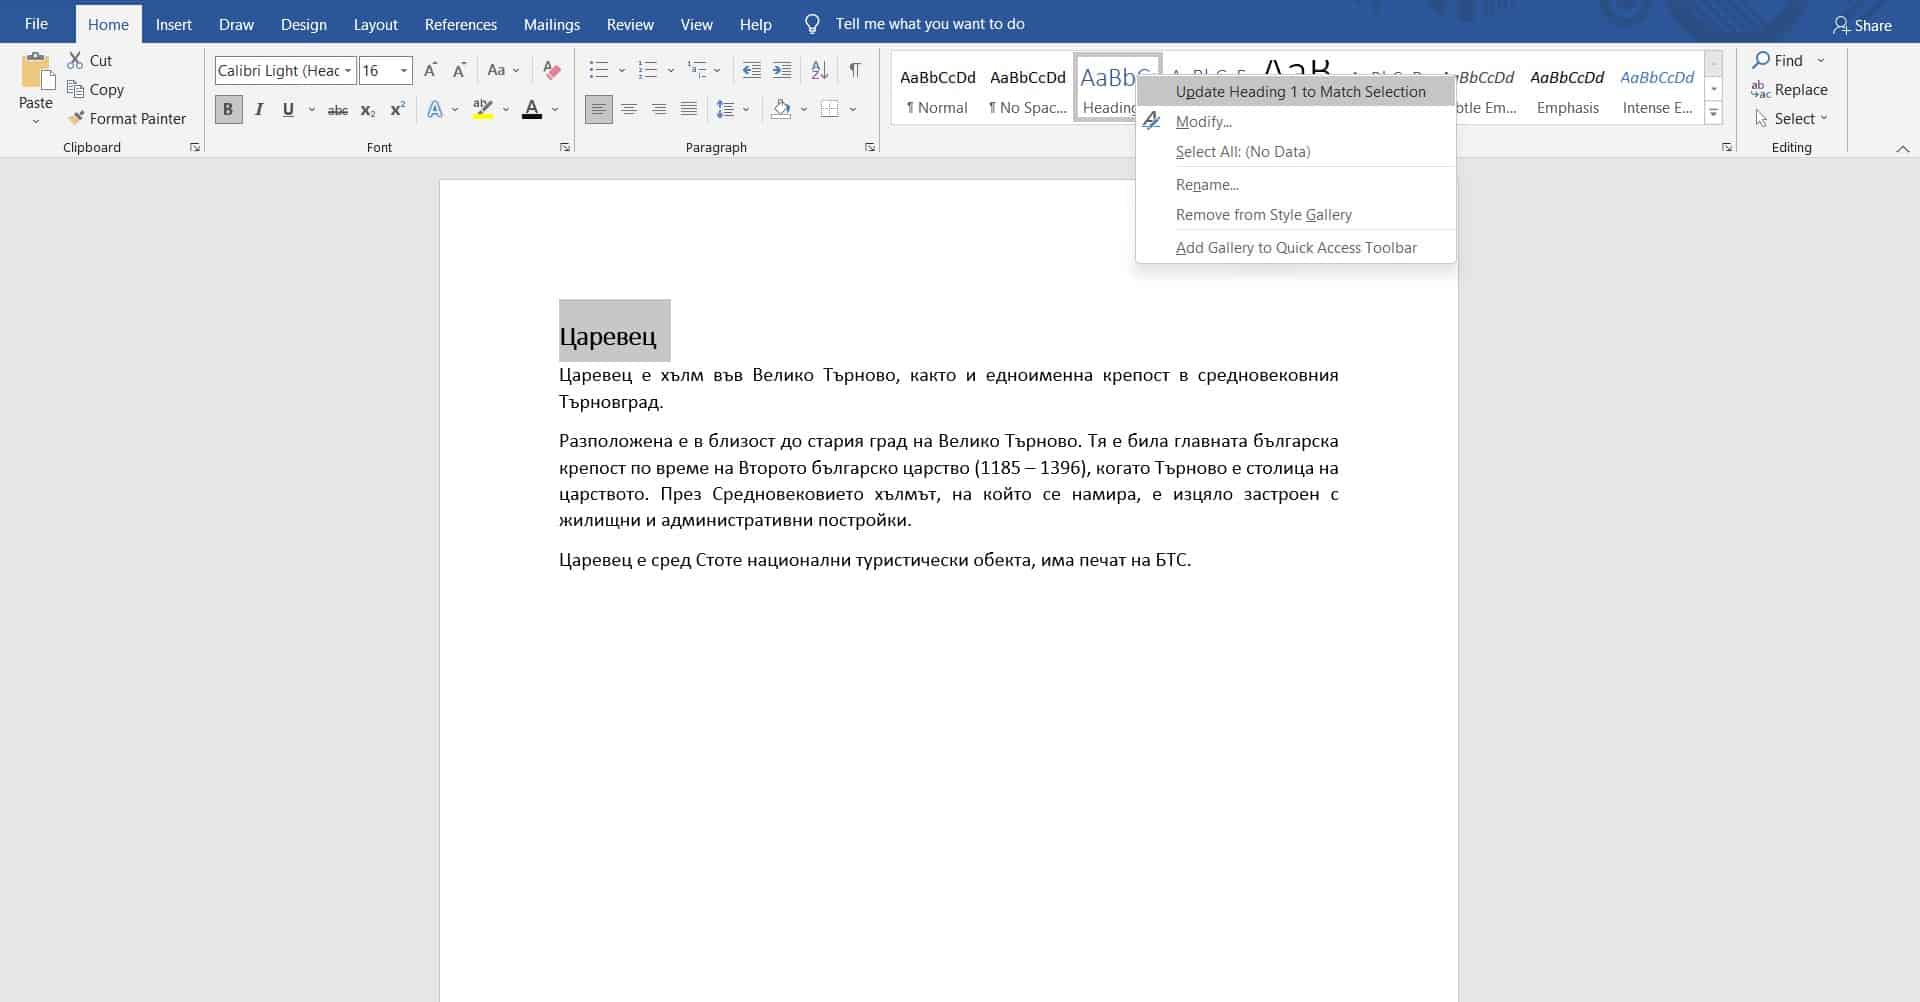
Task: Toggle paragraph mark visibility
Action: tap(855, 69)
